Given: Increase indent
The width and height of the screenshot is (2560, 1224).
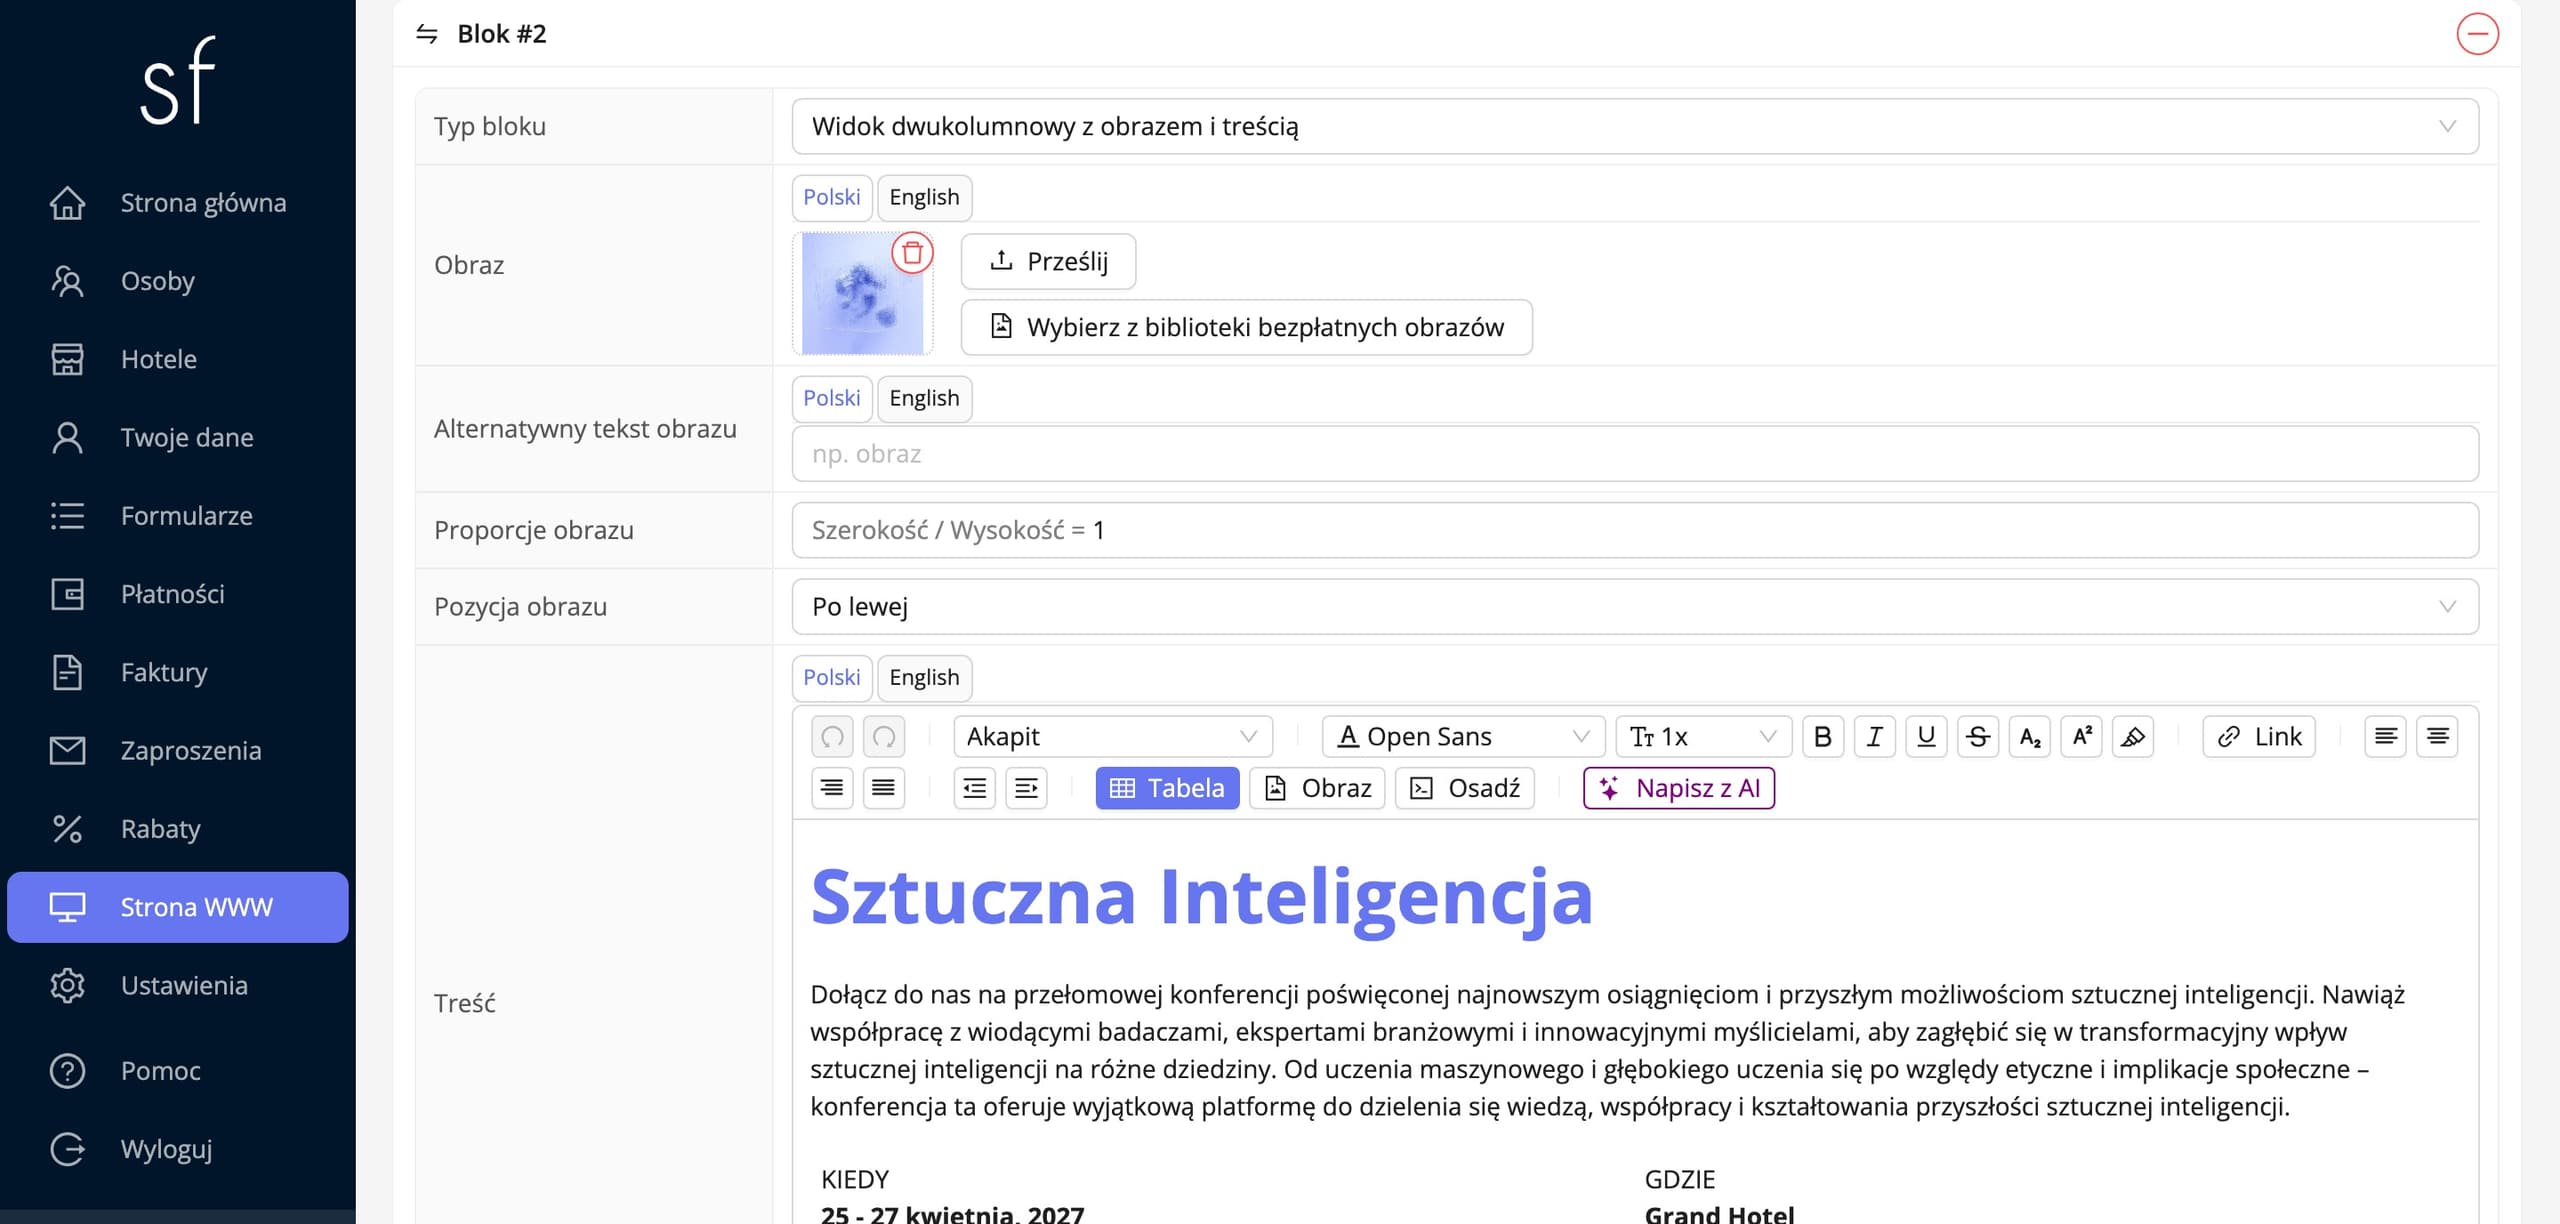Looking at the screenshot, I should click(x=1027, y=788).
